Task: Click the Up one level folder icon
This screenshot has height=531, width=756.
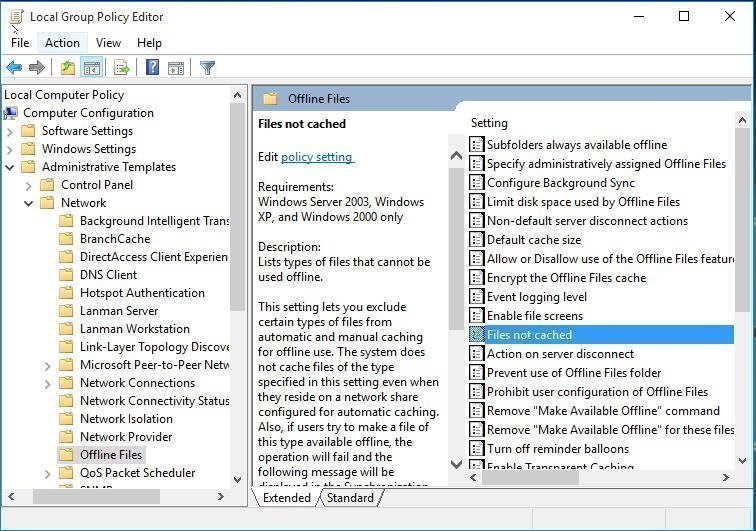Action: click(68, 68)
